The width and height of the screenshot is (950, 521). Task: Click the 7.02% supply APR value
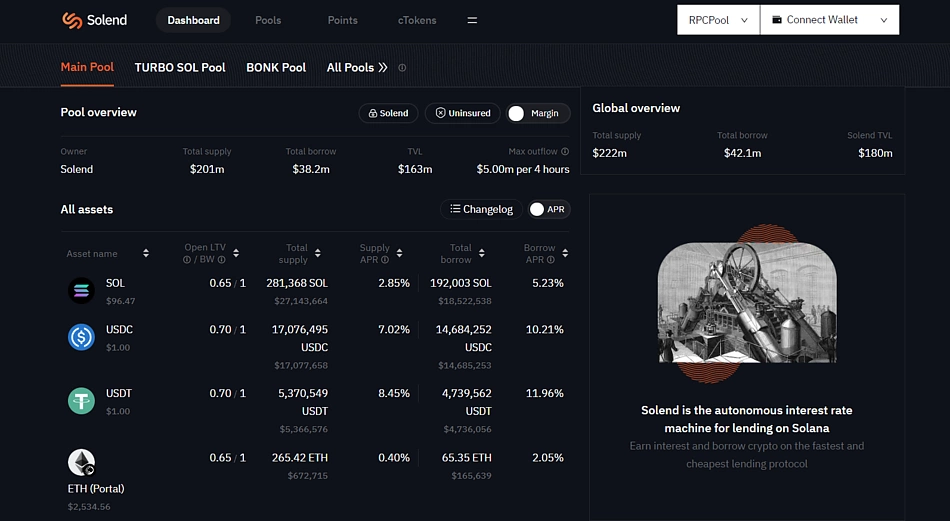[394, 330]
